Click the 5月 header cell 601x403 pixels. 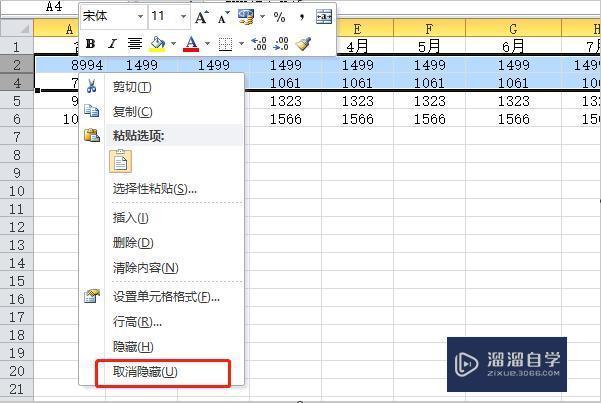point(429,47)
